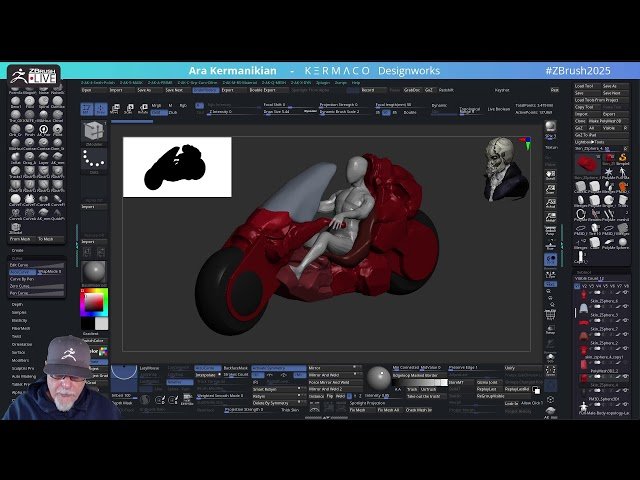Expand the Create brush section

[18, 250]
